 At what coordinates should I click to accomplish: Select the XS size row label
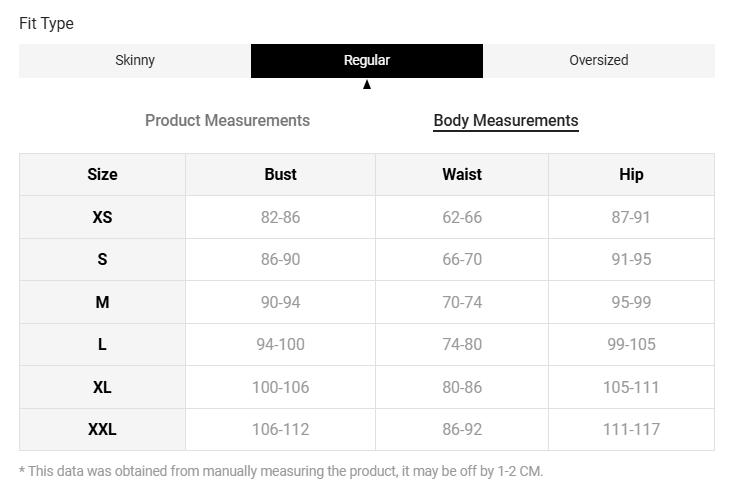coord(102,217)
